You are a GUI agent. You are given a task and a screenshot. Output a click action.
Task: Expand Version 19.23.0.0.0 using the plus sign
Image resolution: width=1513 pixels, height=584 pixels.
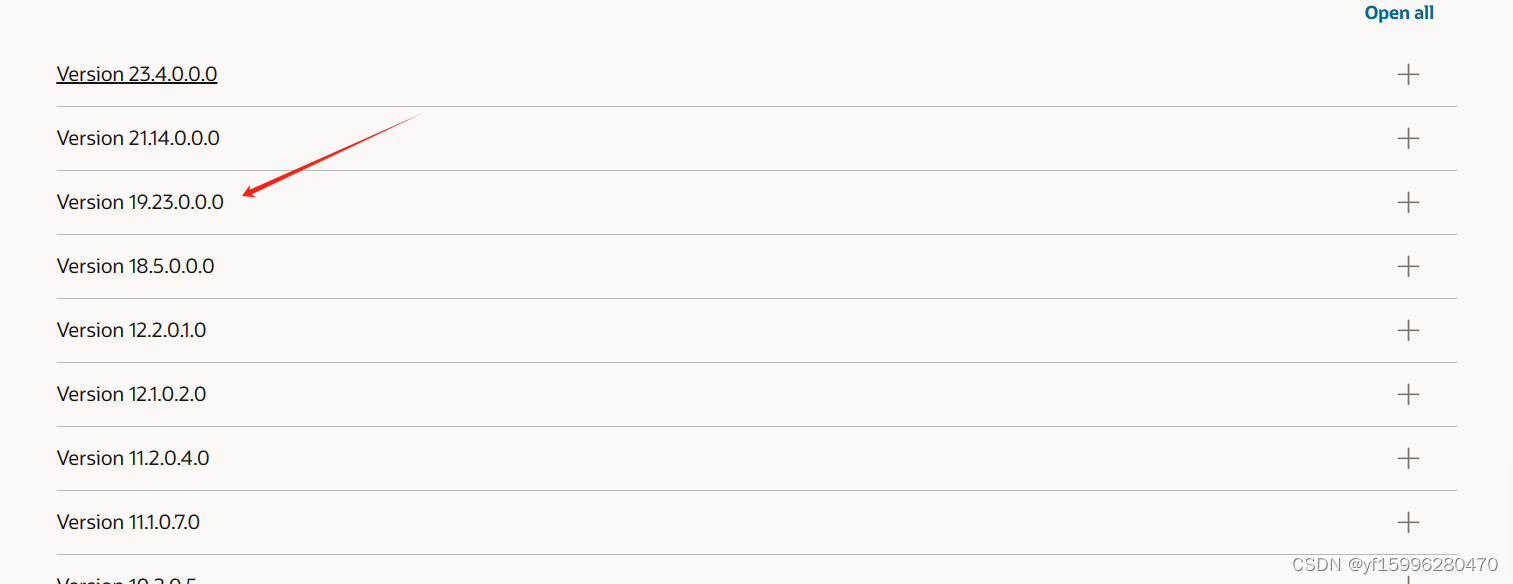click(1407, 202)
